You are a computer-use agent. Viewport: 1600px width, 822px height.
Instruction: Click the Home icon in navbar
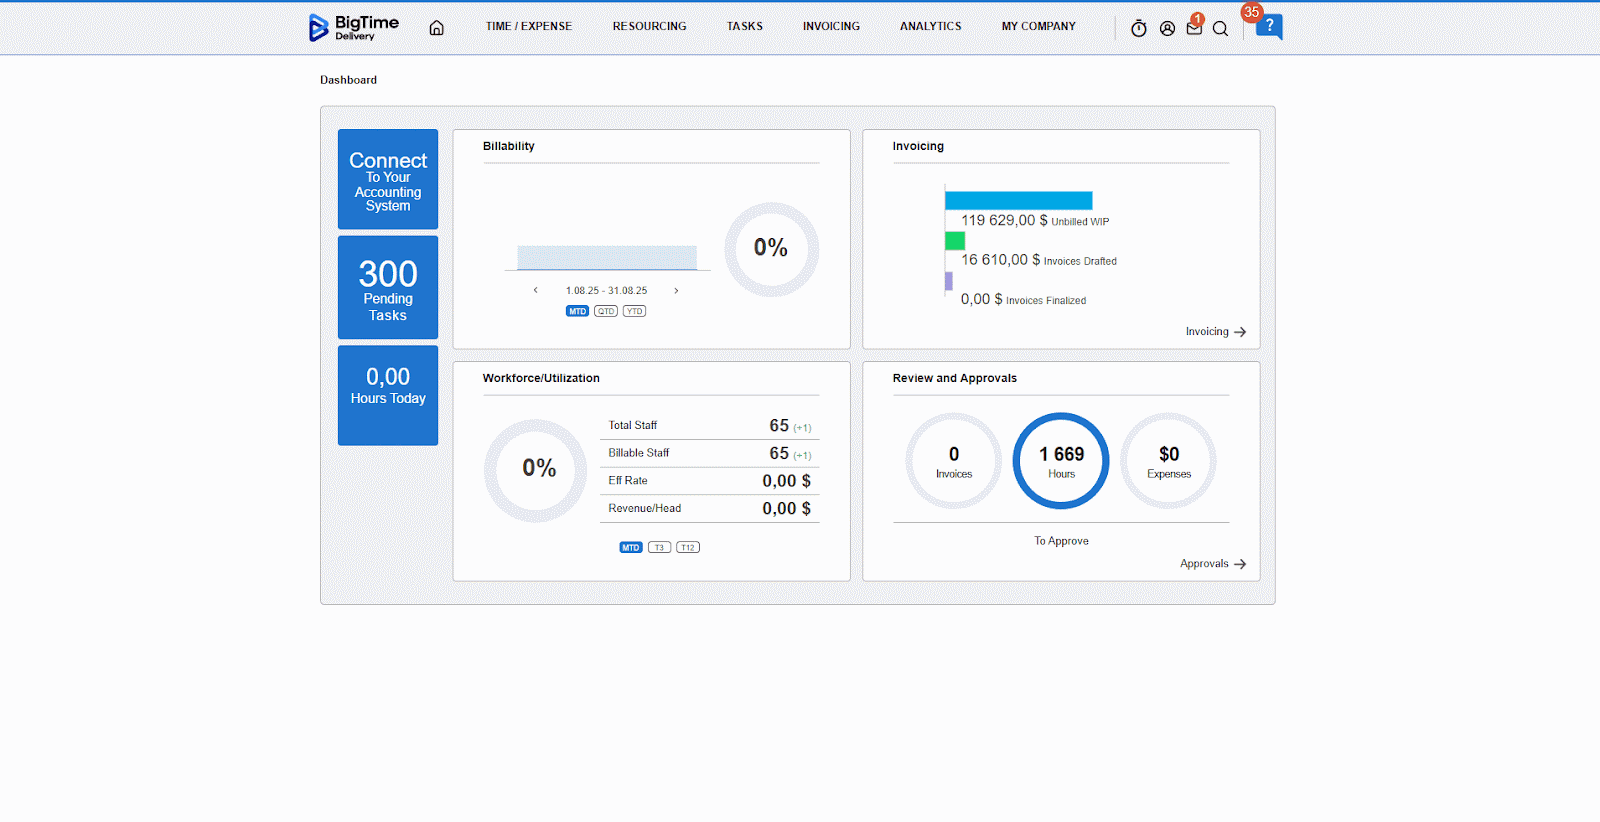click(x=436, y=28)
